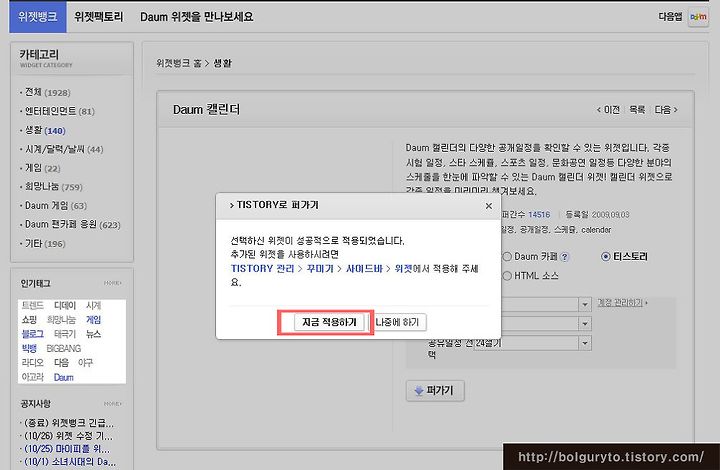
Task: Select 엔터테인먼트 (81) category
Action: tap(60, 111)
